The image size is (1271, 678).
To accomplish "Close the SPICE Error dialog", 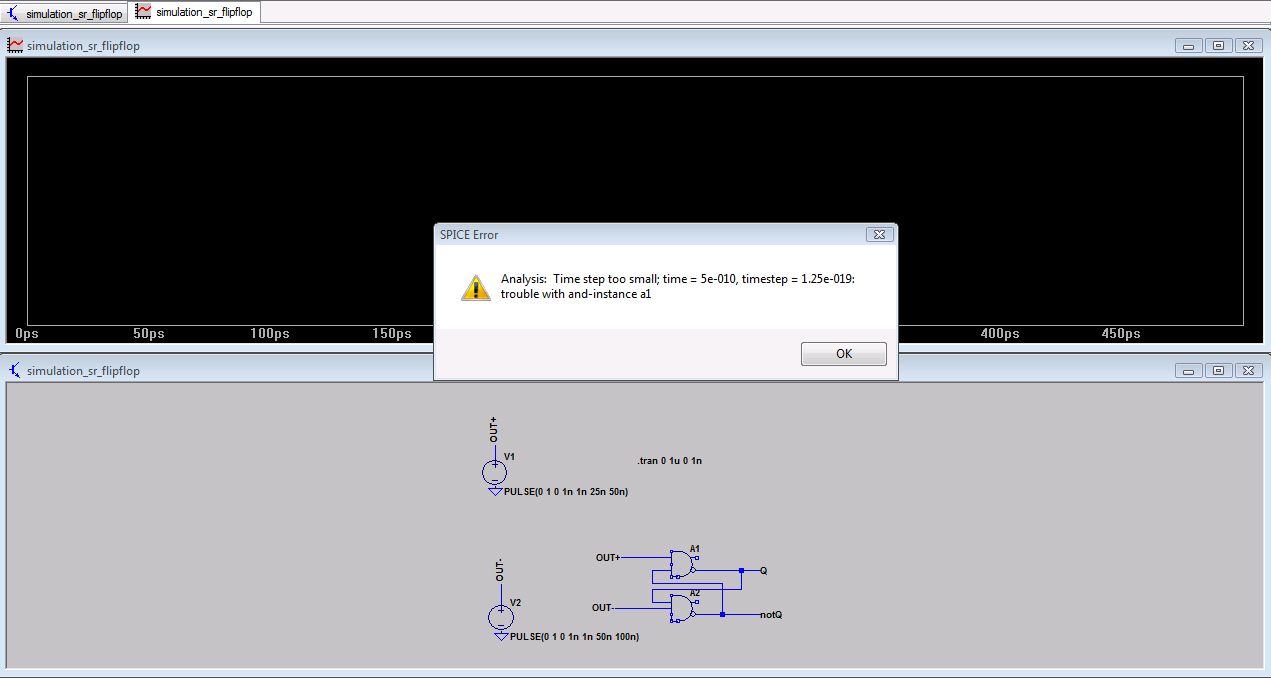I will coord(879,234).
